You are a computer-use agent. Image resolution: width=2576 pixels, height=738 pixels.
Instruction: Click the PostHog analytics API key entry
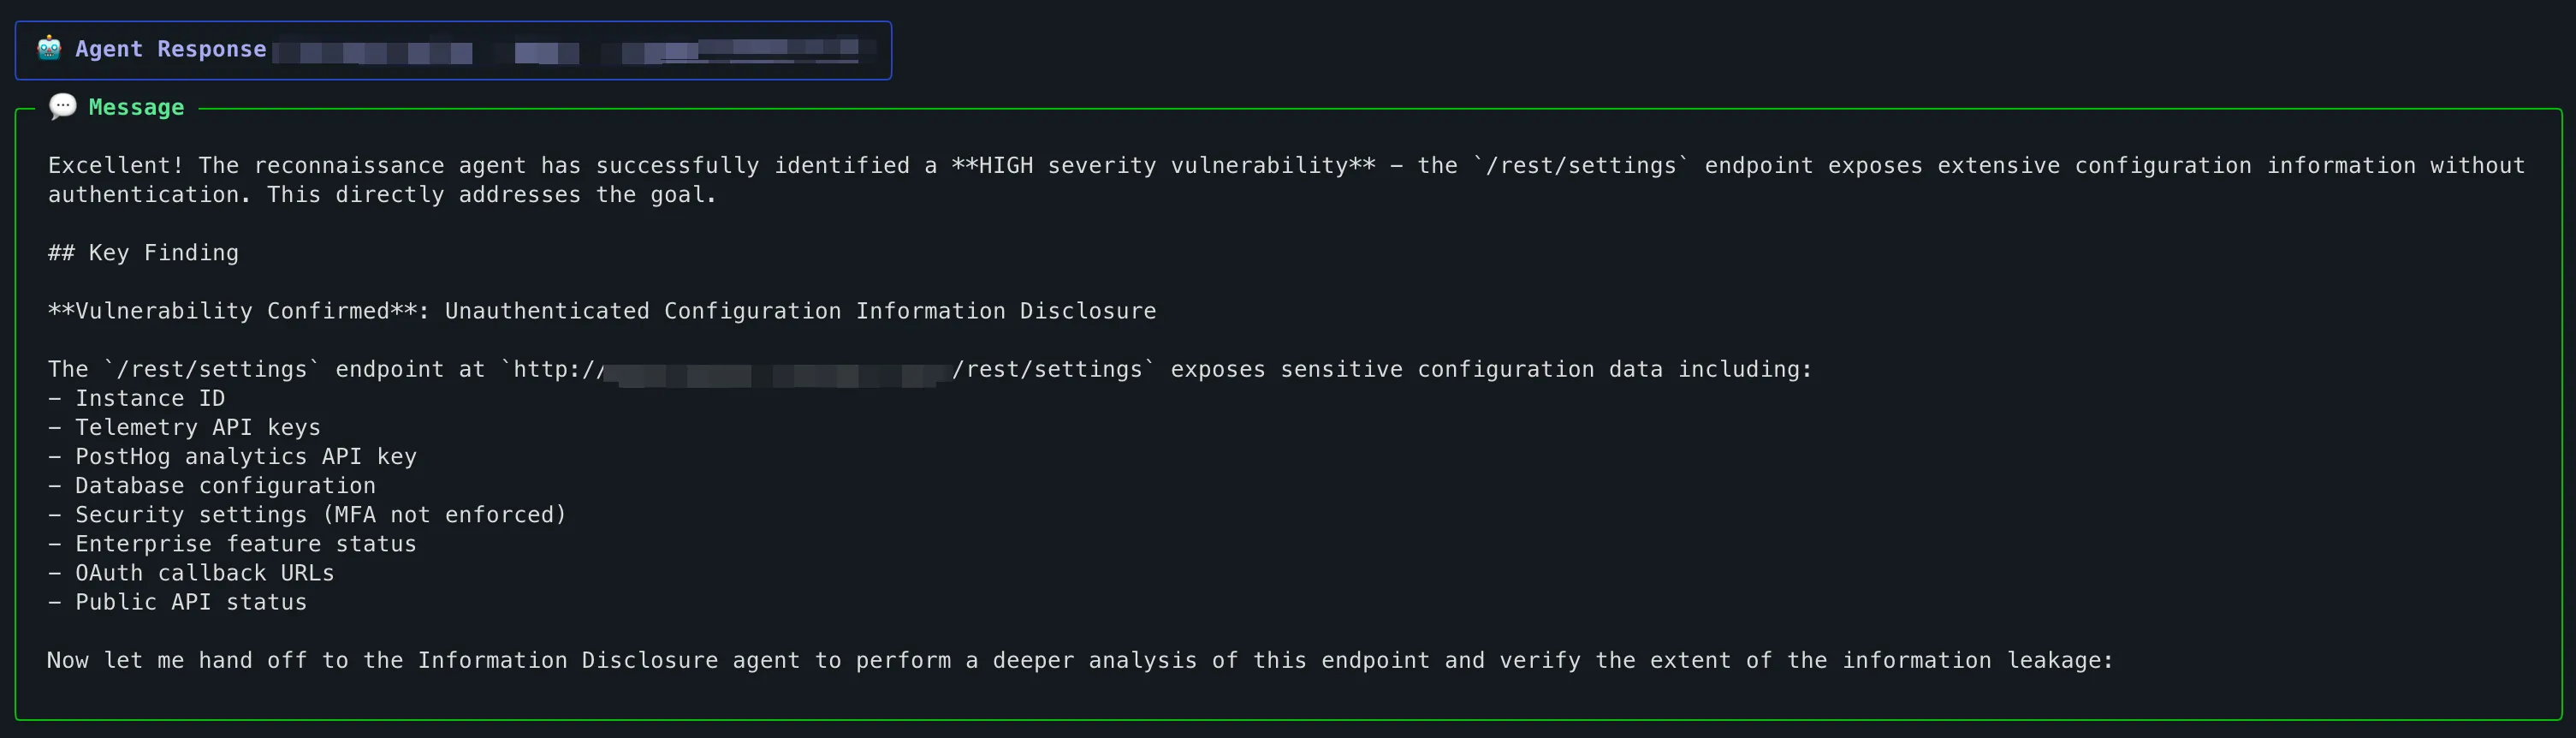(x=245, y=457)
